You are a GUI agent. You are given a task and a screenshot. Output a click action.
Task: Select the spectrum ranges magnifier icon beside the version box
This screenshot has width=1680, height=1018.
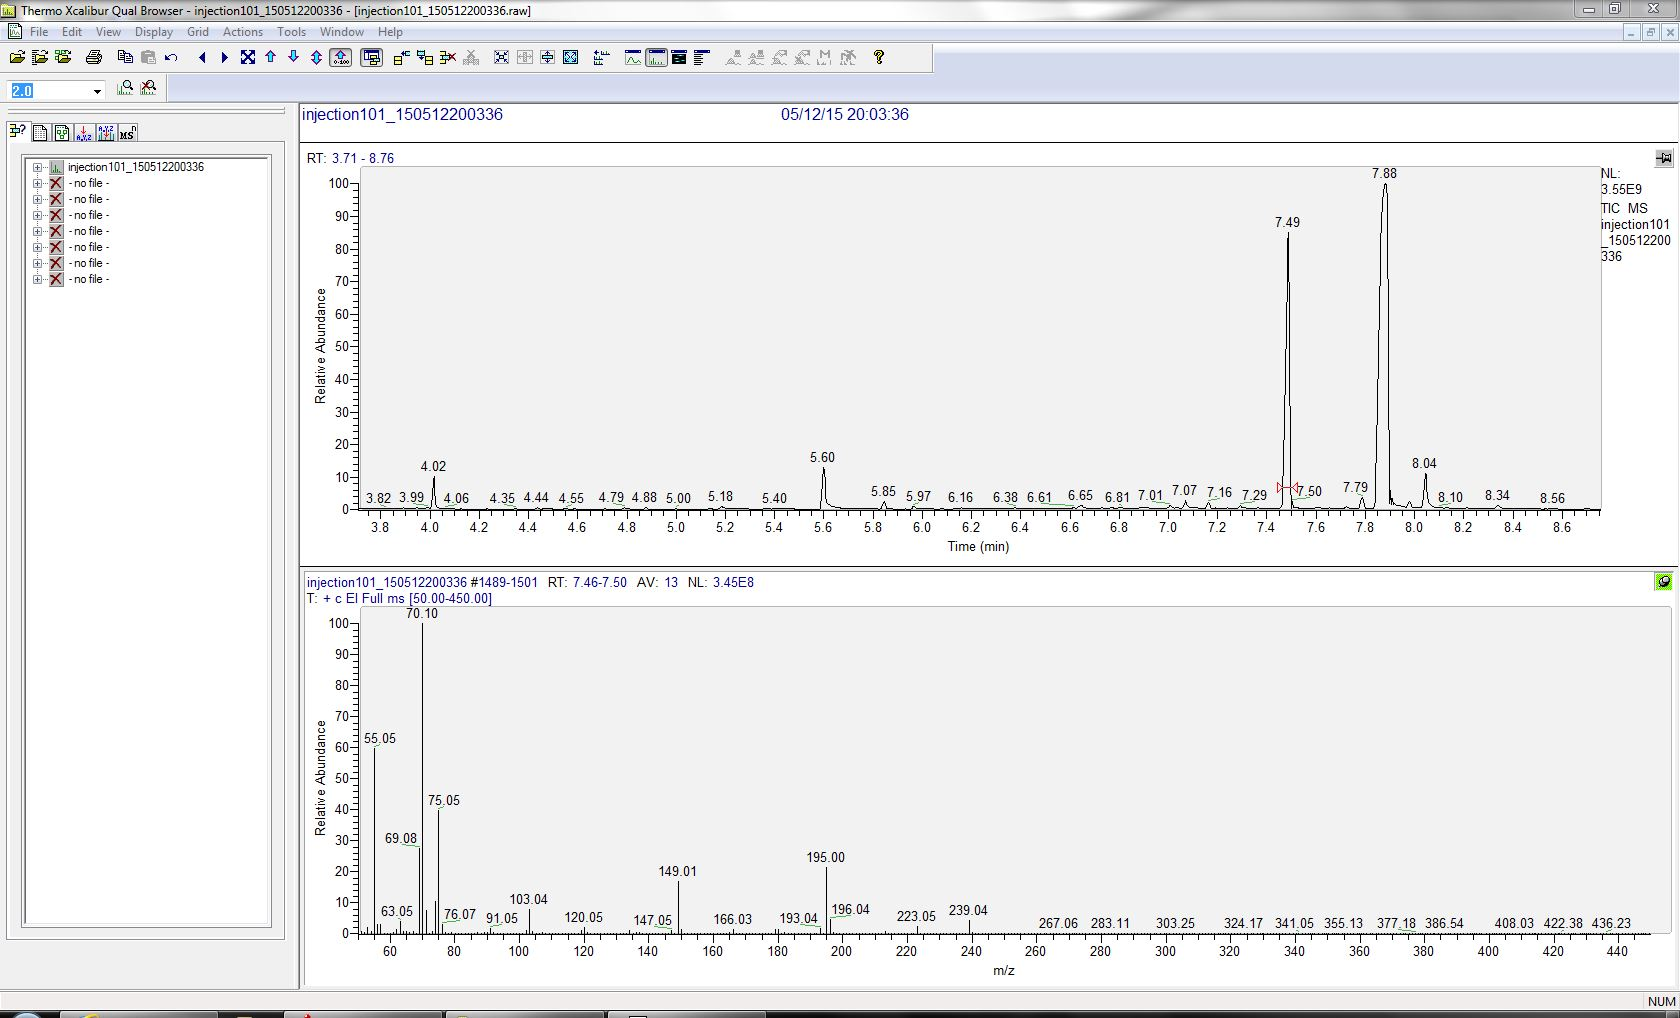(126, 88)
